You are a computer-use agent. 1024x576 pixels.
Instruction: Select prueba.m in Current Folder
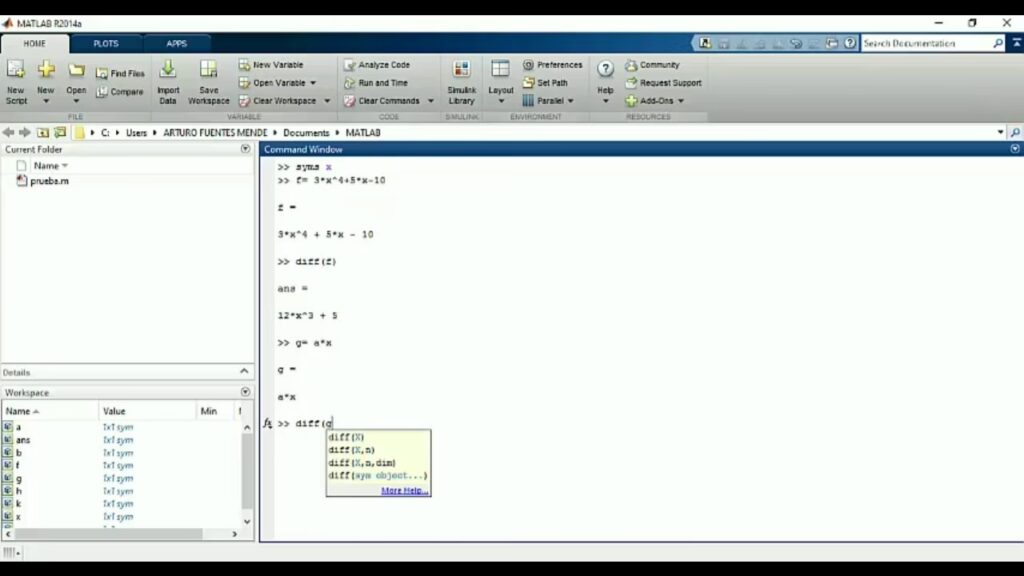point(49,181)
